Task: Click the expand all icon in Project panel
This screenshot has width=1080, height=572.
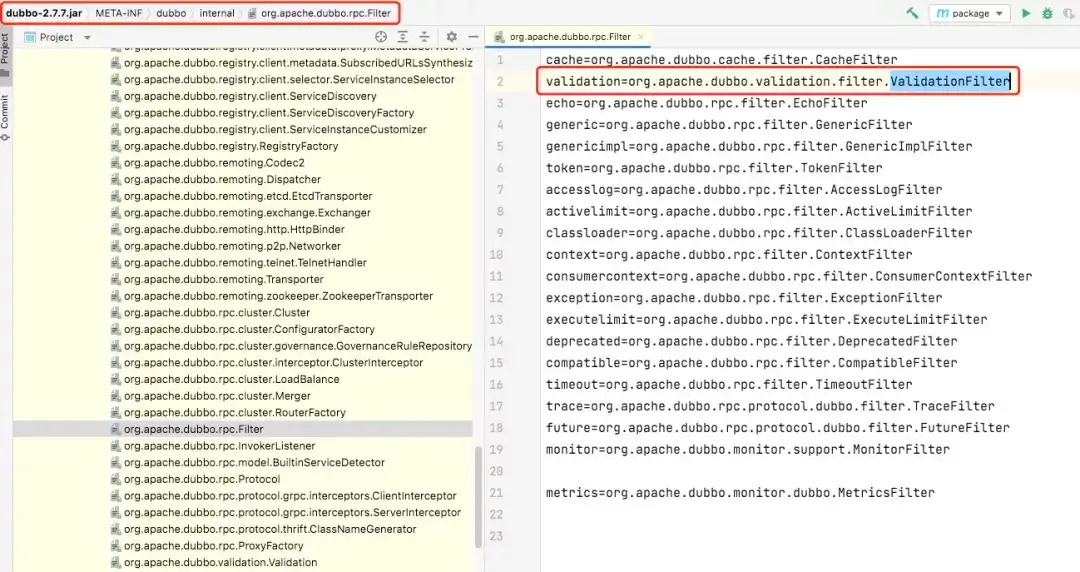Action: click(x=403, y=37)
